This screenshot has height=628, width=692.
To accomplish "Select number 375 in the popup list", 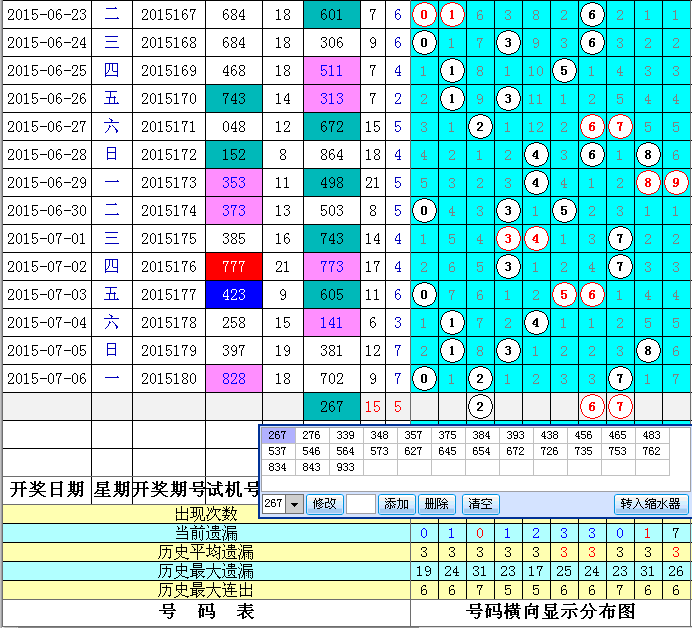I will click(x=448, y=435).
